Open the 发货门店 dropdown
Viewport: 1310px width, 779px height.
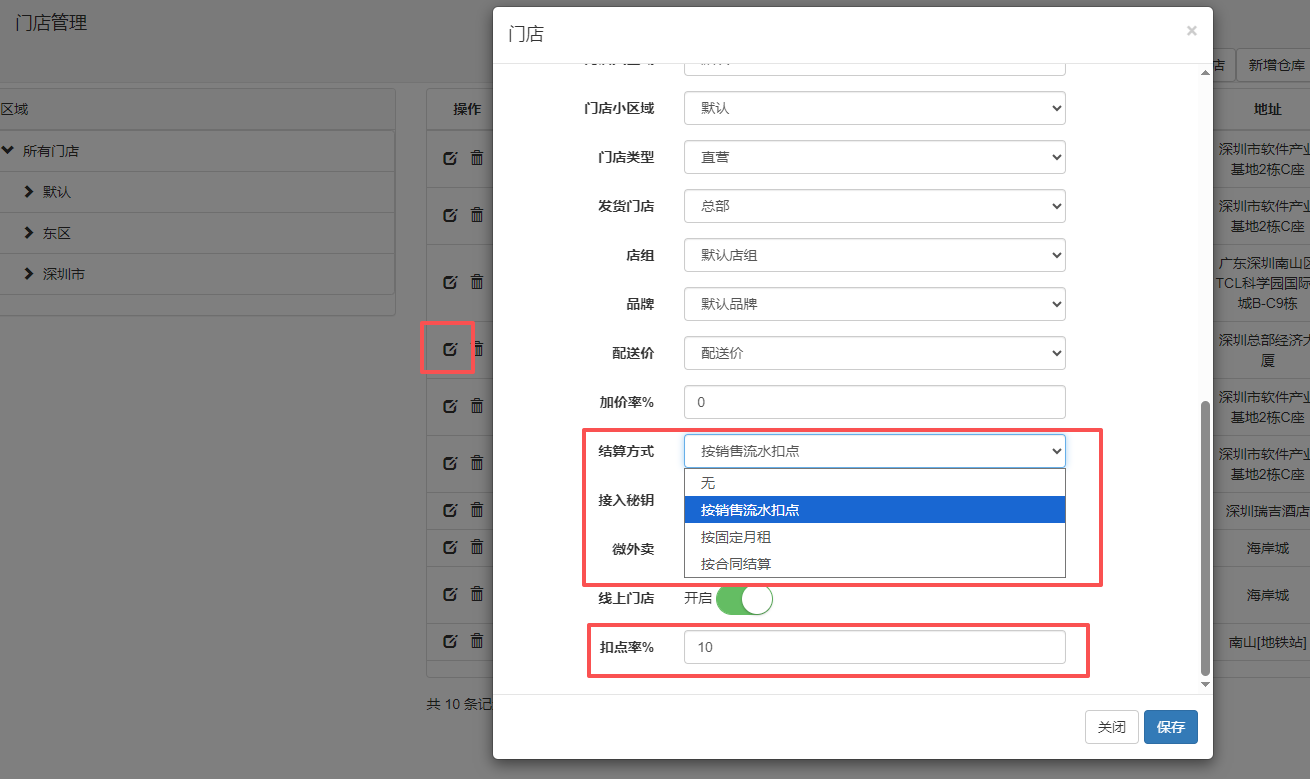tap(874, 206)
